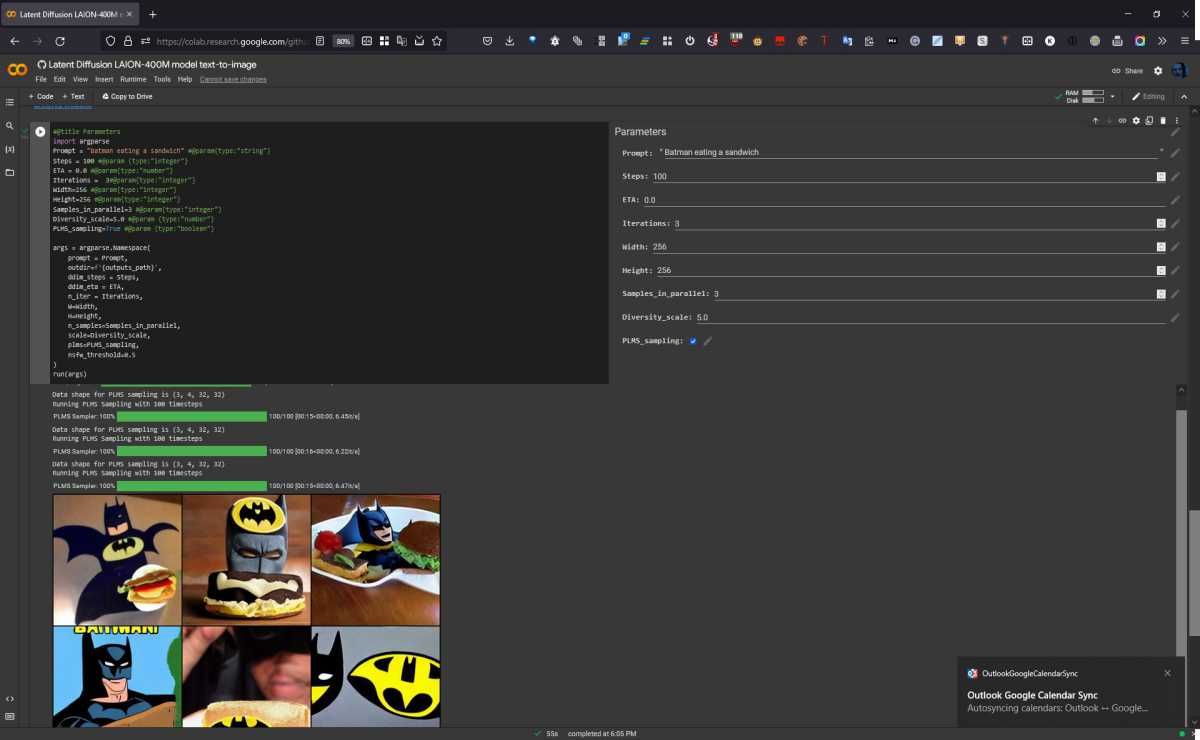Click the Prompt text input field

click(910, 152)
